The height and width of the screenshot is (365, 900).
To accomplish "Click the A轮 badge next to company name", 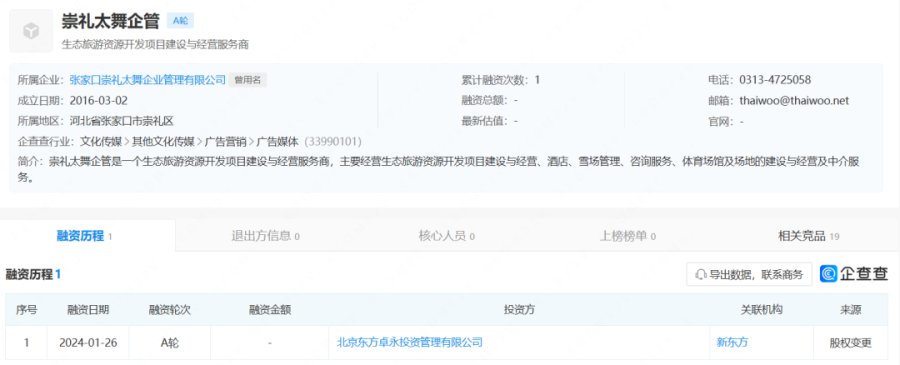I will (x=180, y=21).
